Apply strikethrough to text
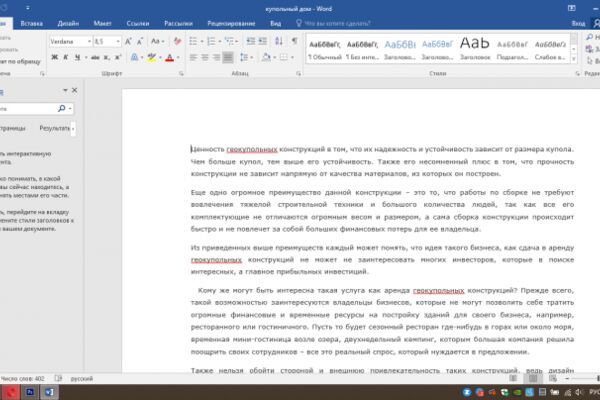600x400 pixels. pyautogui.click(x=95, y=57)
